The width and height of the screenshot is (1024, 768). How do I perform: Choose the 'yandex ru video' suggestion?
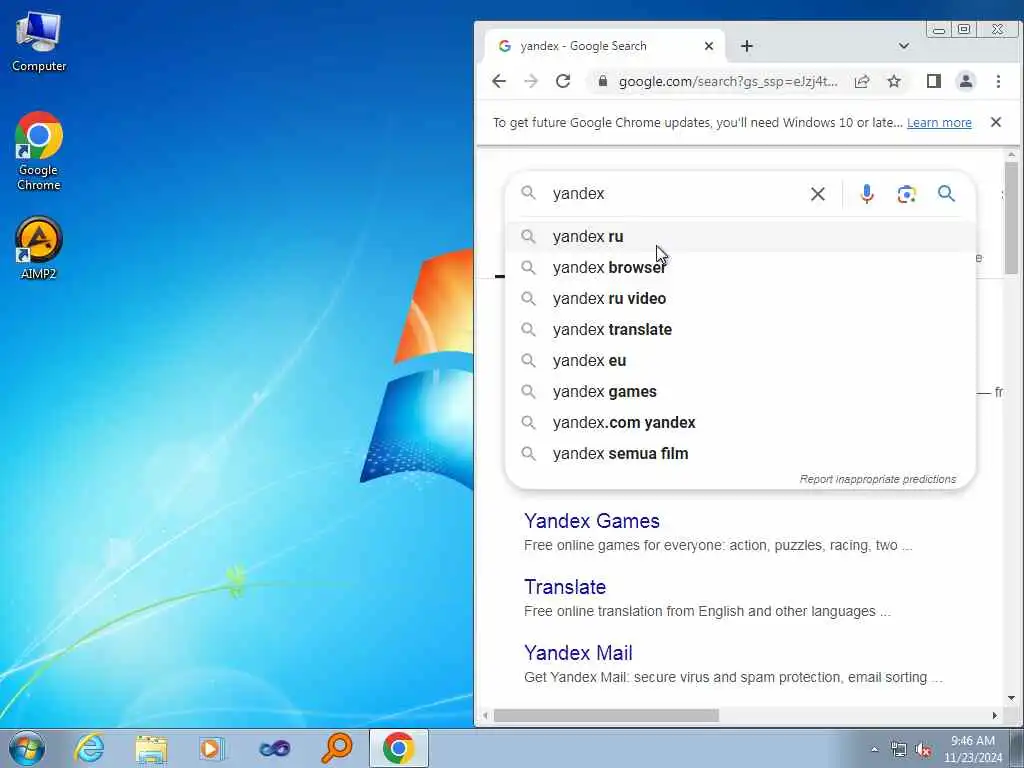[741, 298]
